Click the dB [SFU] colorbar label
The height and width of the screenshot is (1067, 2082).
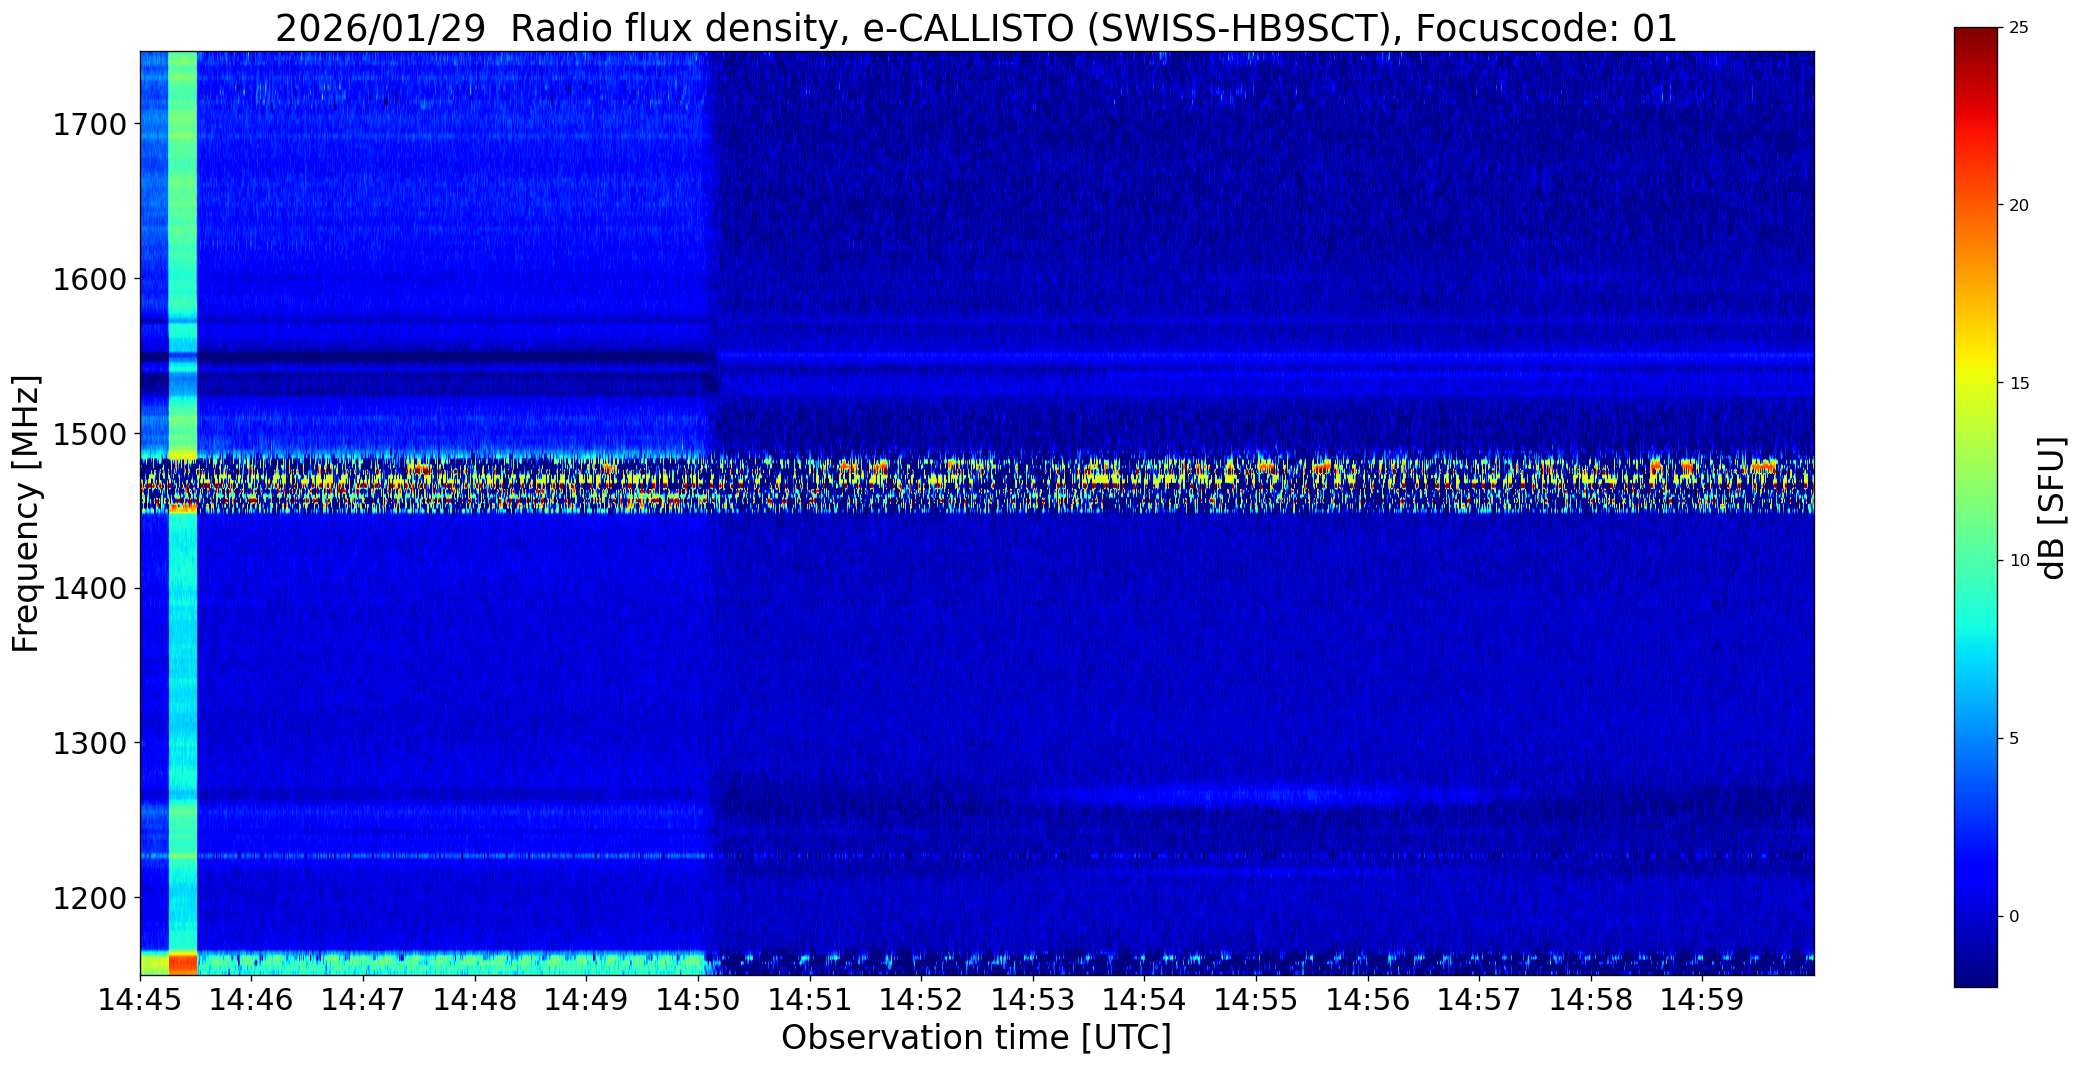[x=2052, y=507]
